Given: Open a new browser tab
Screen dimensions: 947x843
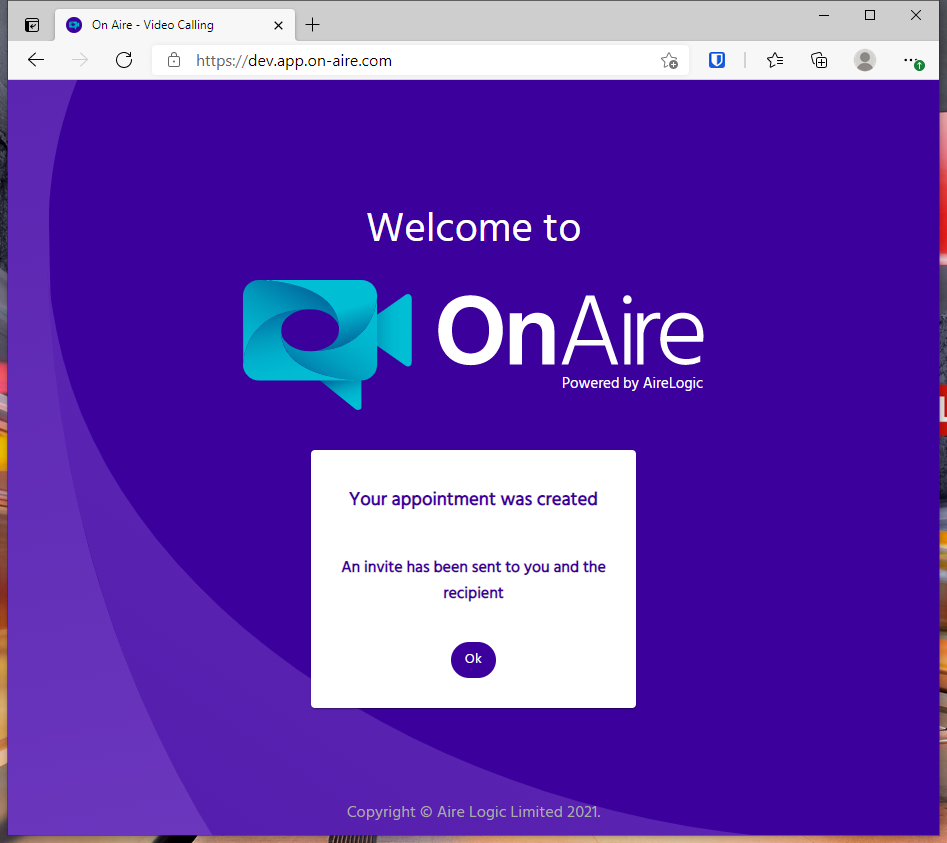Looking at the screenshot, I should click(313, 25).
